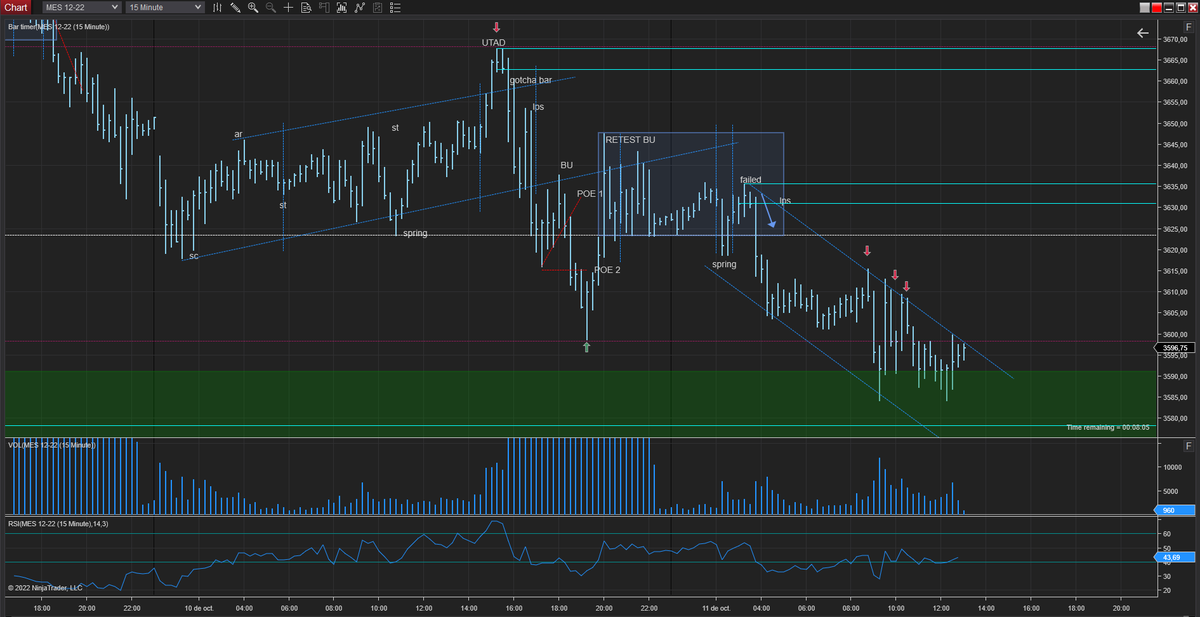Image resolution: width=1200 pixels, height=617 pixels.
Task: Open the Data Series icon
Action: click(342, 7)
